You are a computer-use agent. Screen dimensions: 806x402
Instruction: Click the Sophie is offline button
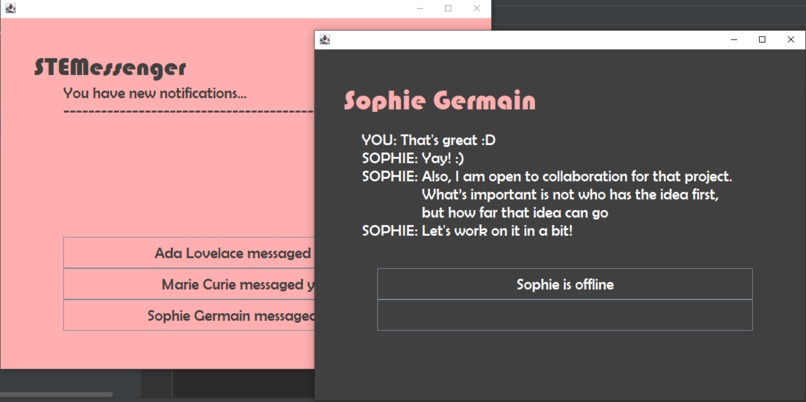564,284
